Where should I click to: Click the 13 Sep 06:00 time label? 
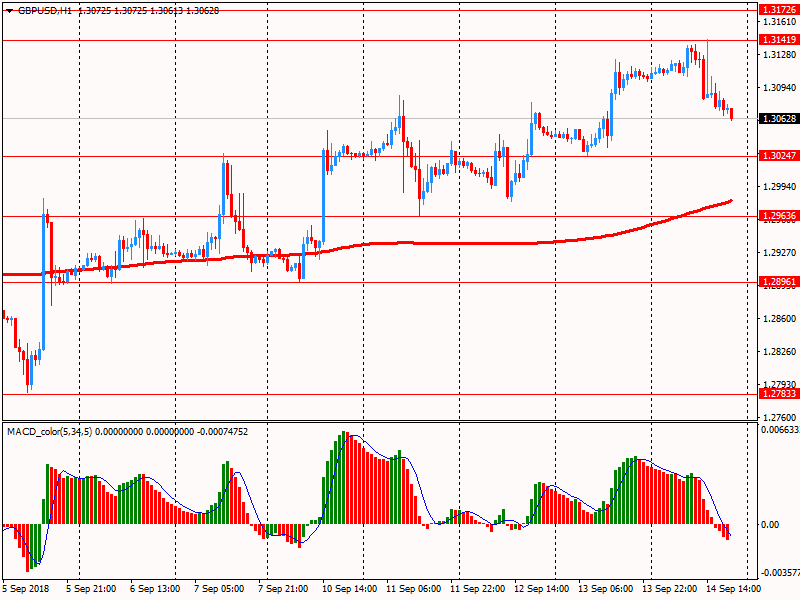[606, 589]
